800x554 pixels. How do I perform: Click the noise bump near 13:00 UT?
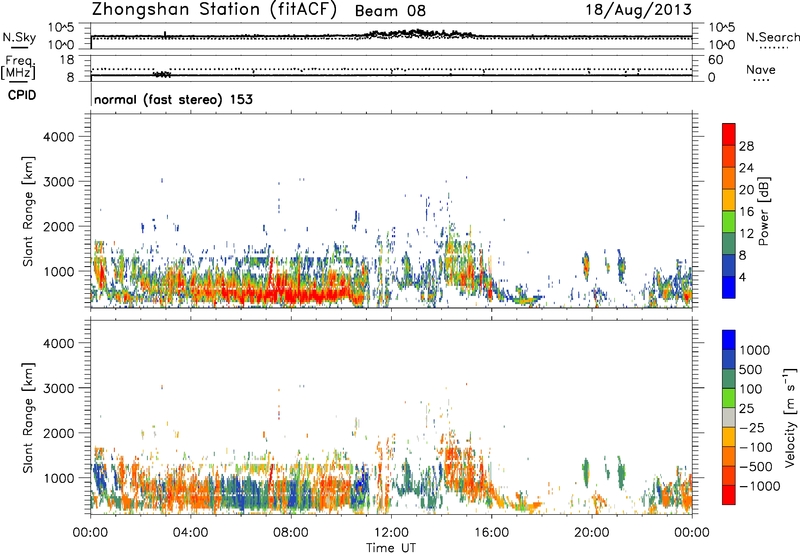point(416,34)
